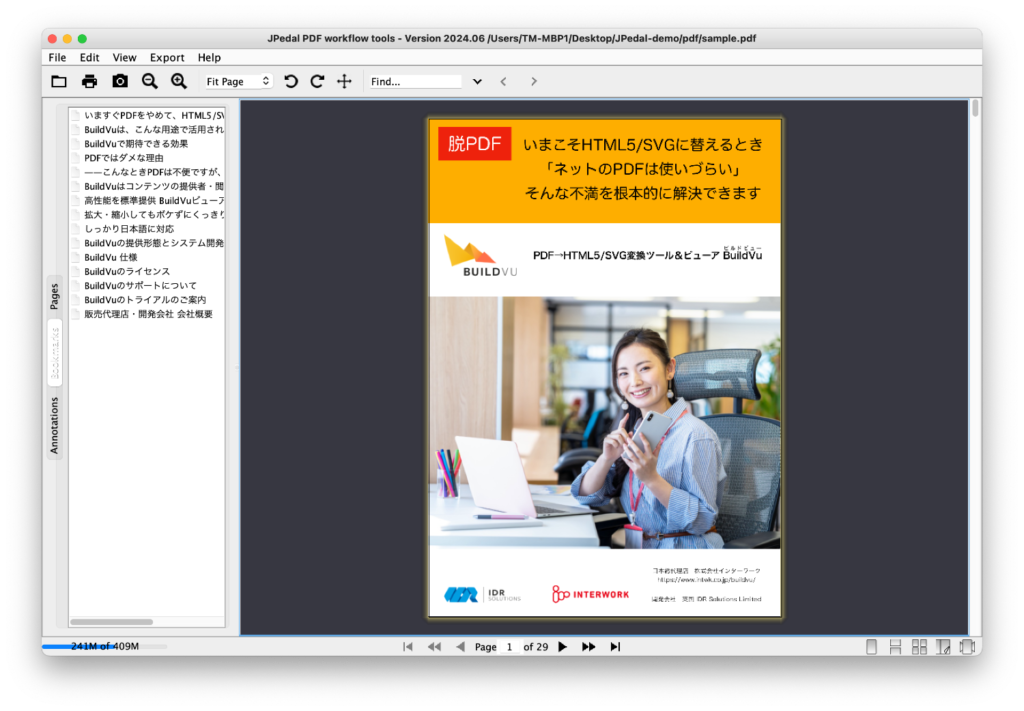Open the Export menu
The height and width of the screenshot is (711, 1024).
167,57
